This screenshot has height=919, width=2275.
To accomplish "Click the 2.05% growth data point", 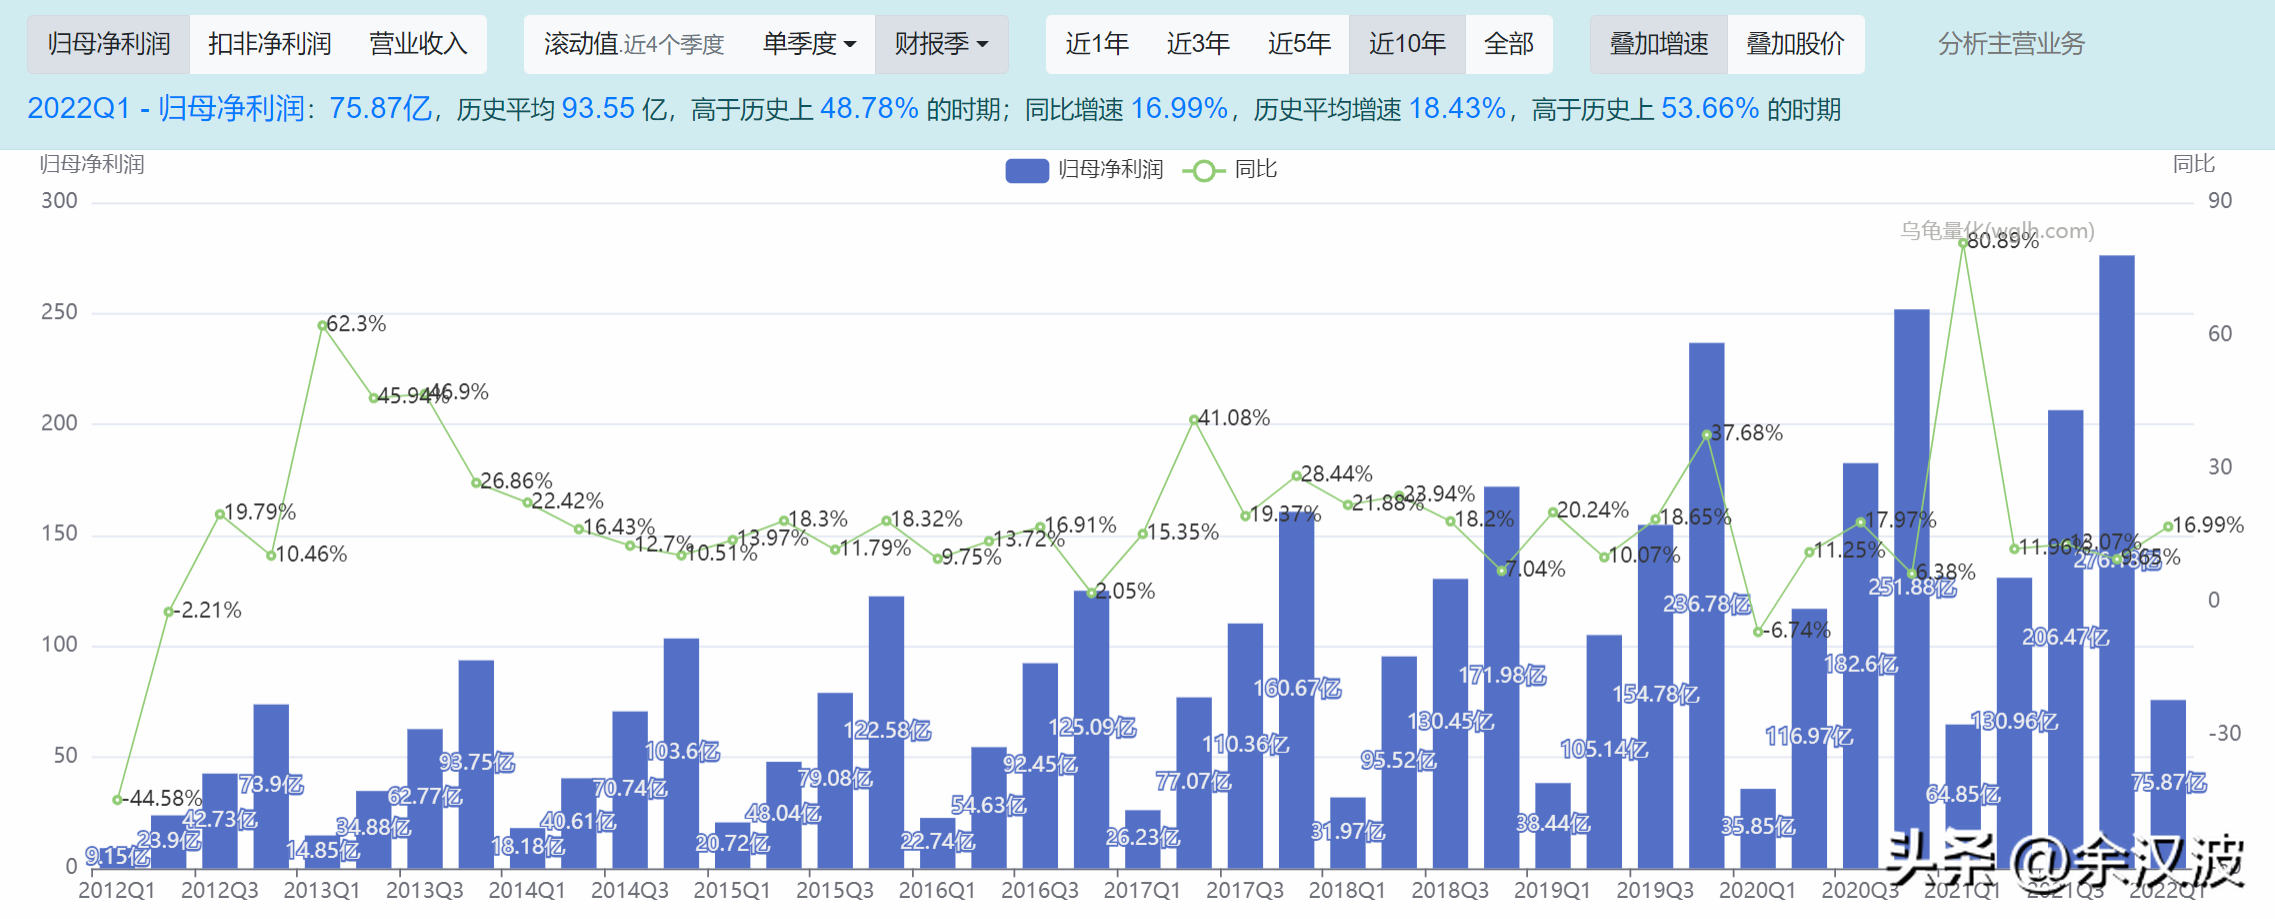I will pos(1091,593).
